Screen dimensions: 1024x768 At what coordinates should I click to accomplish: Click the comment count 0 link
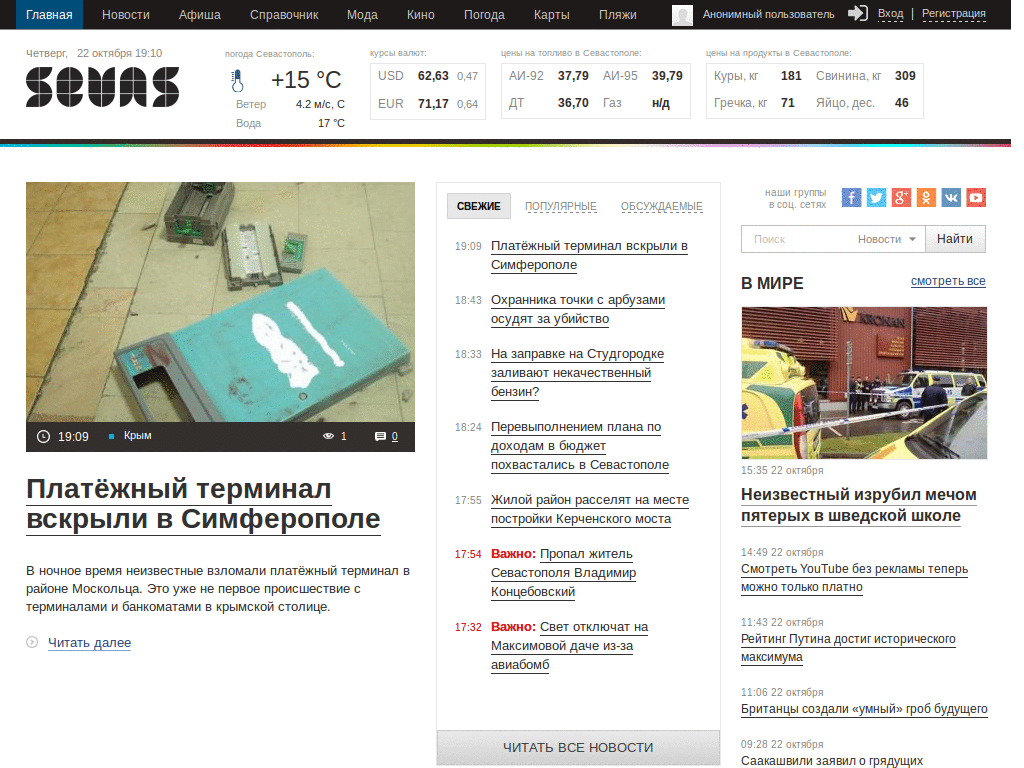click(x=394, y=436)
